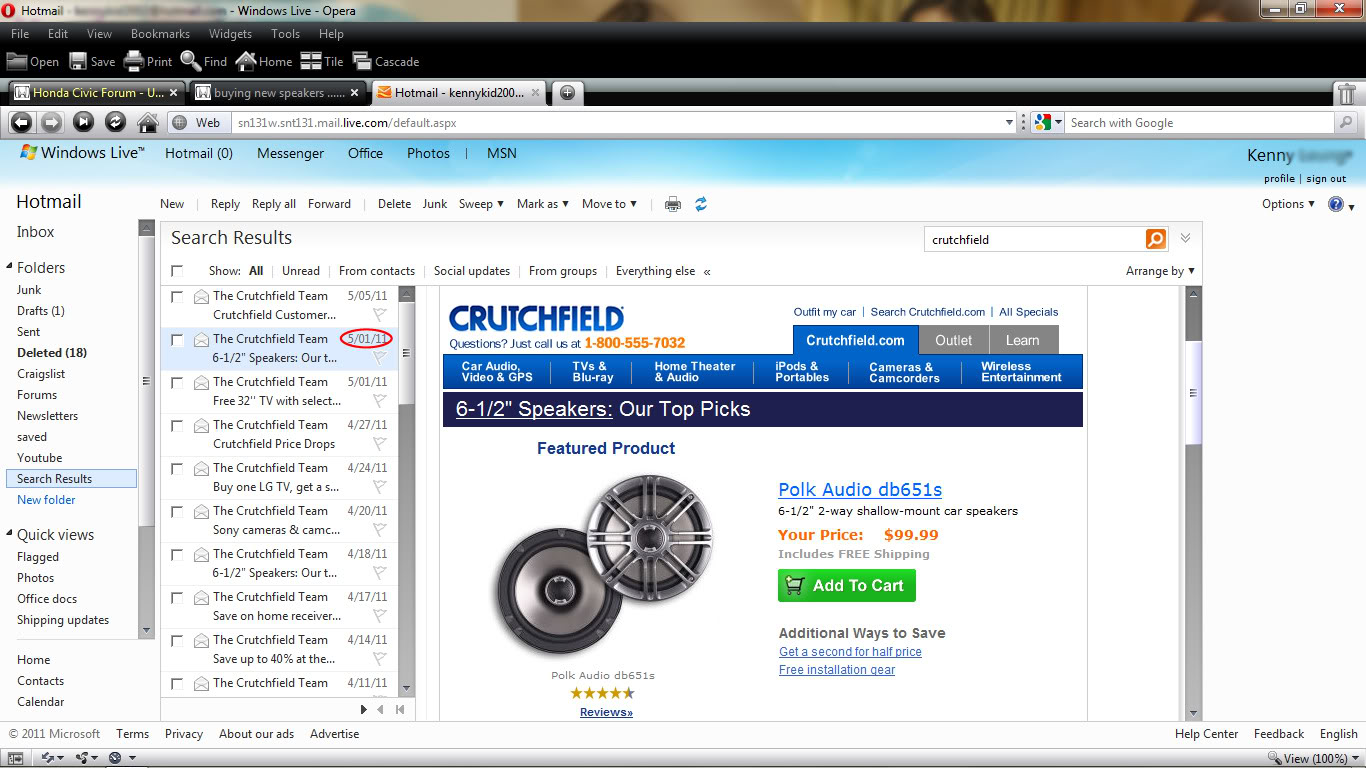Open the Arrange by dropdown
The width and height of the screenshot is (1366, 768).
(x=1160, y=271)
